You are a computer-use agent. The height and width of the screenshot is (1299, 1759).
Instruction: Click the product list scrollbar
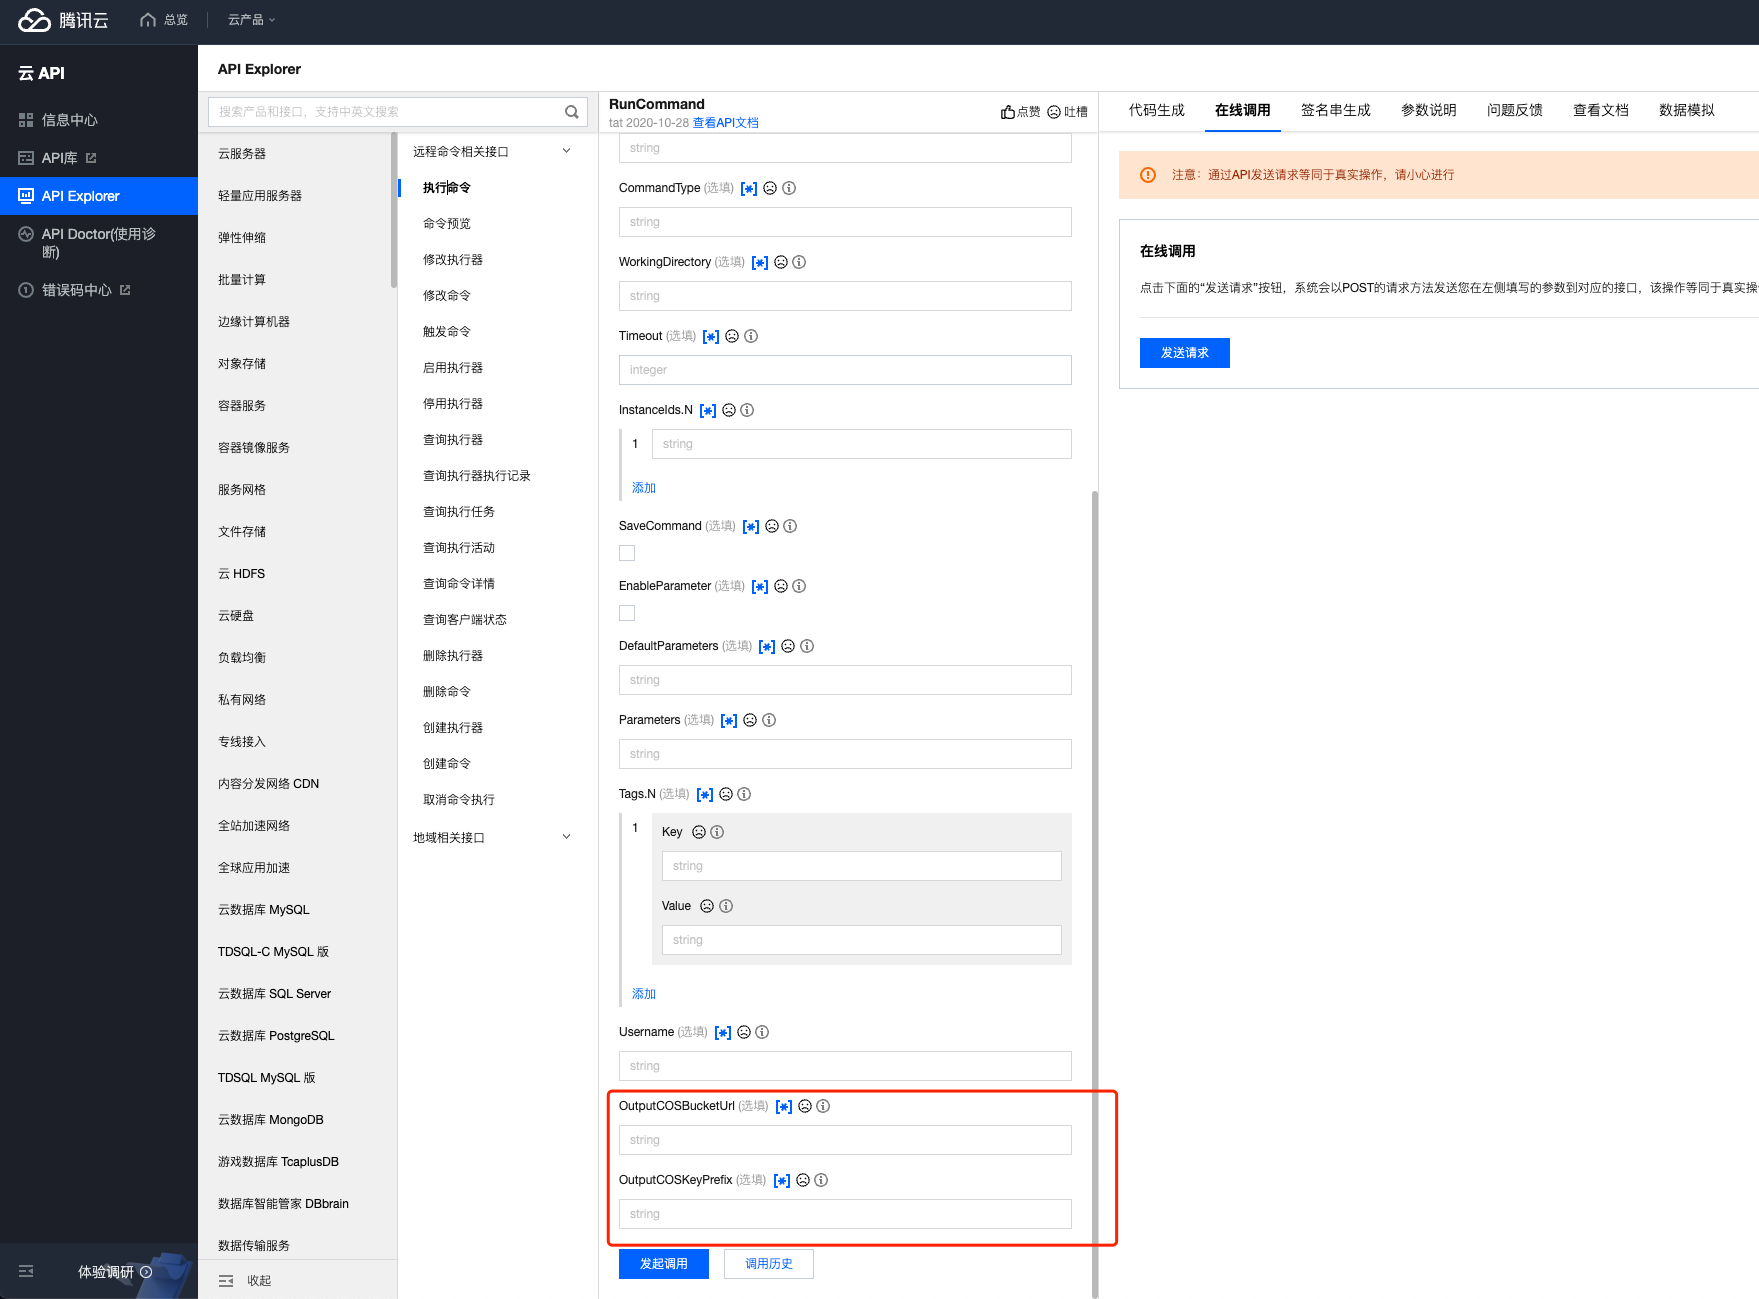pyautogui.click(x=394, y=210)
